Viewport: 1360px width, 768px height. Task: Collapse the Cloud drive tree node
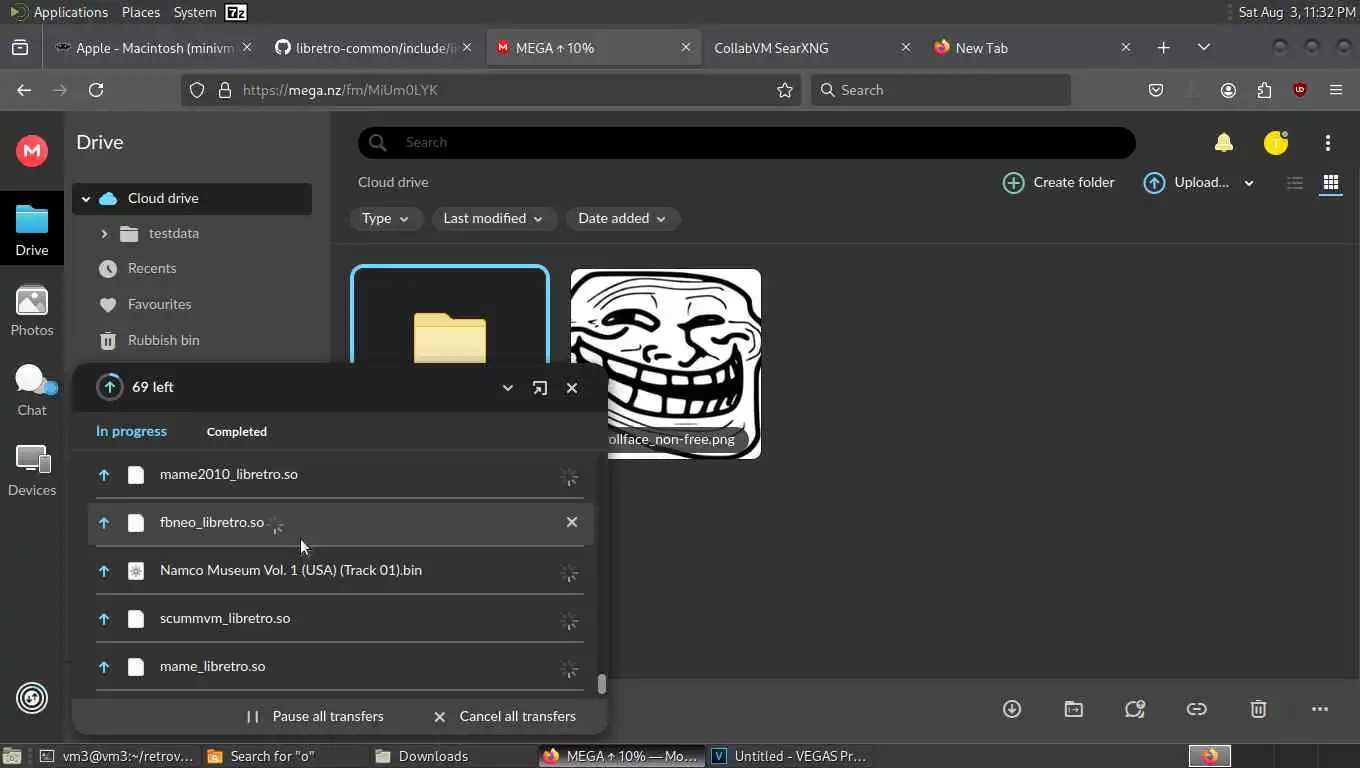86,199
